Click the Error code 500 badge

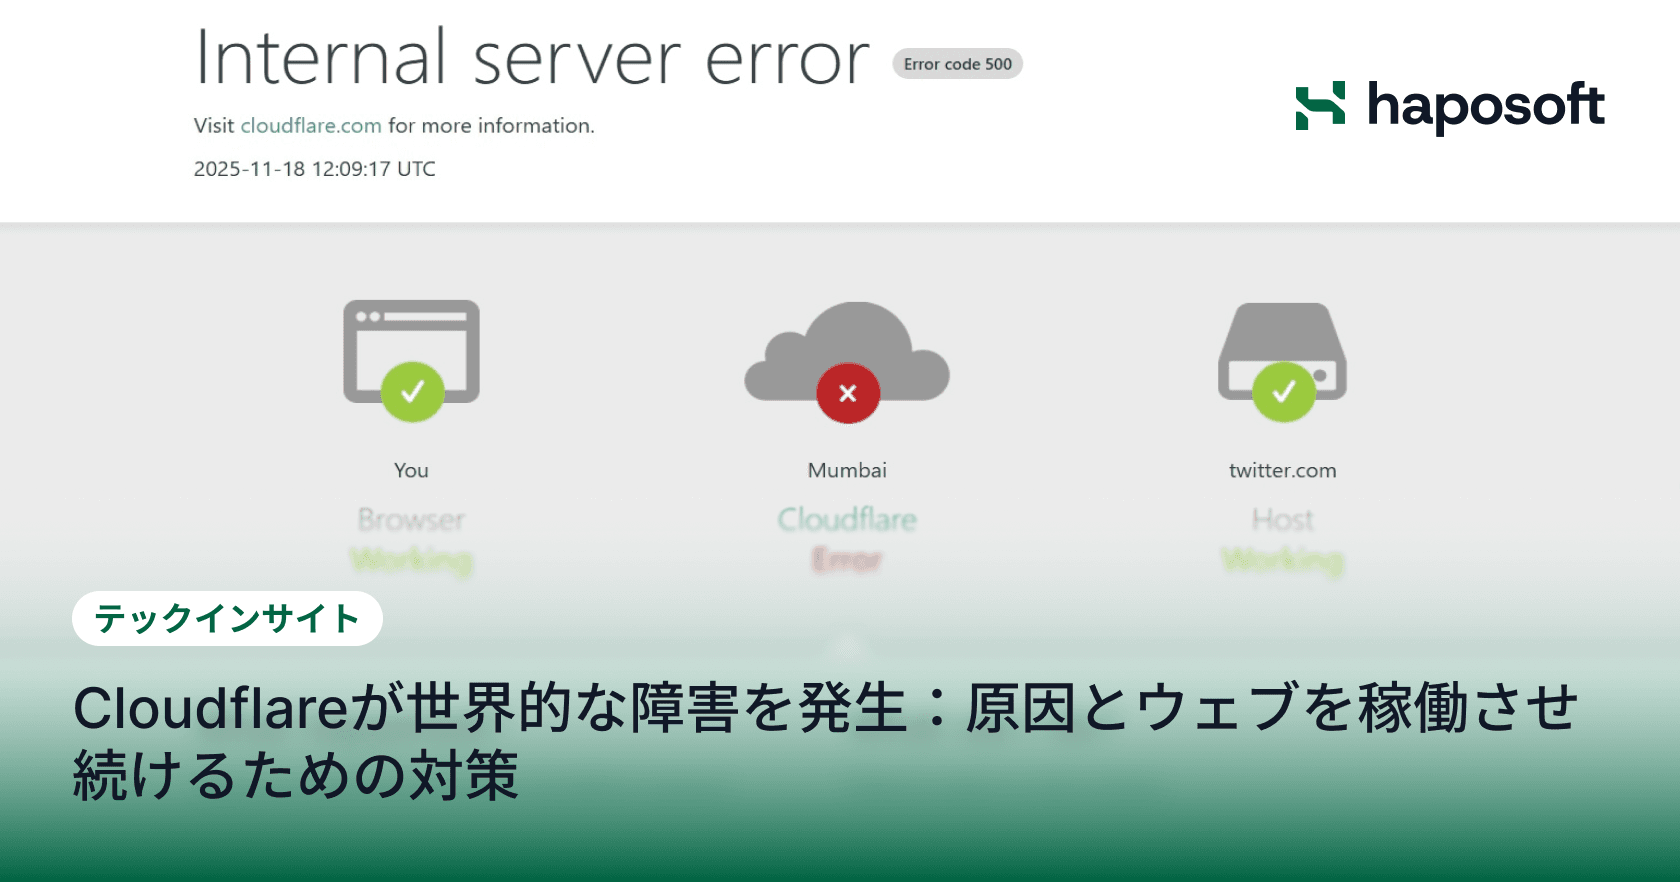957,64
